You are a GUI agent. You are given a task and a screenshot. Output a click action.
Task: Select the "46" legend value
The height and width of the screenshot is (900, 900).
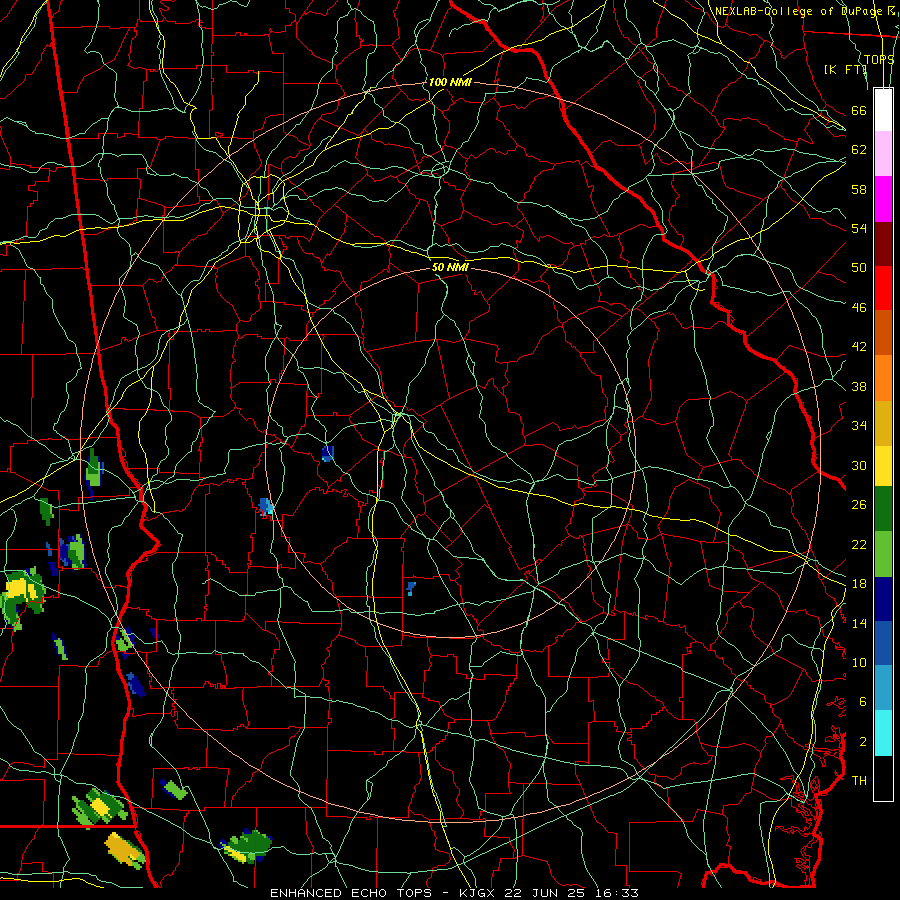(x=859, y=308)
